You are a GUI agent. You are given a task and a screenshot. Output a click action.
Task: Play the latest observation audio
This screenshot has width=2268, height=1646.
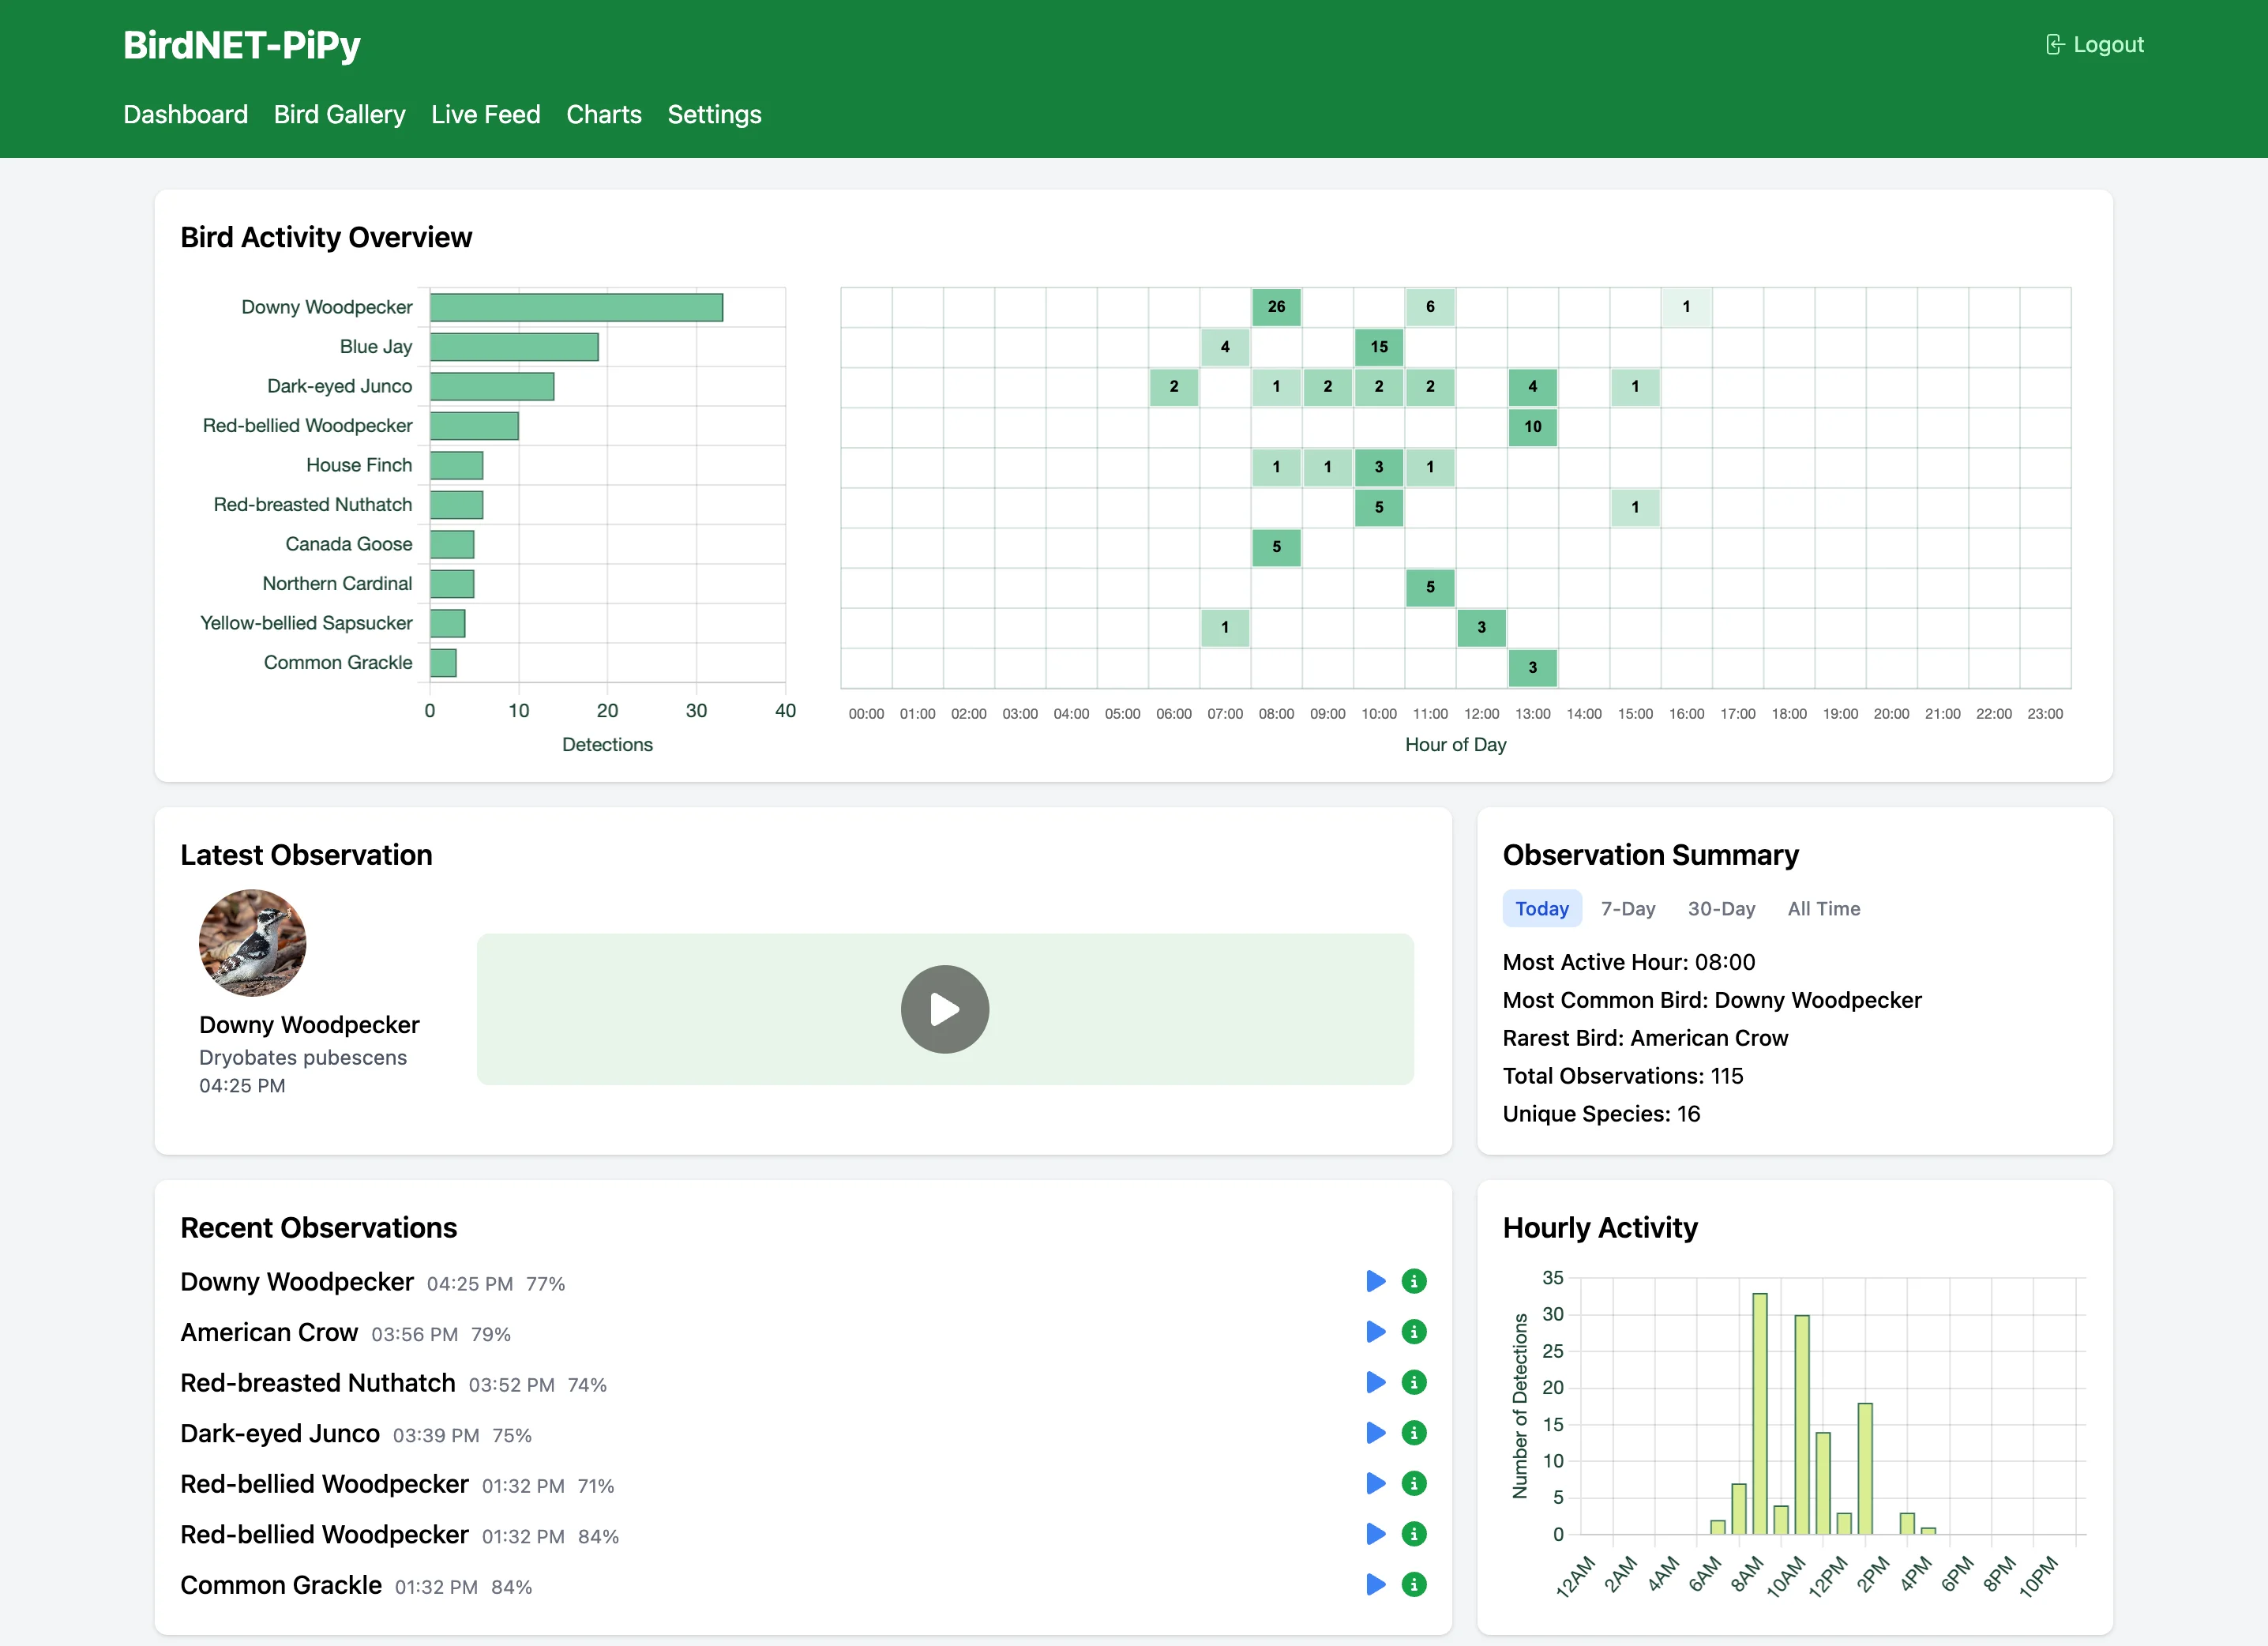[x=944, y=1009]
